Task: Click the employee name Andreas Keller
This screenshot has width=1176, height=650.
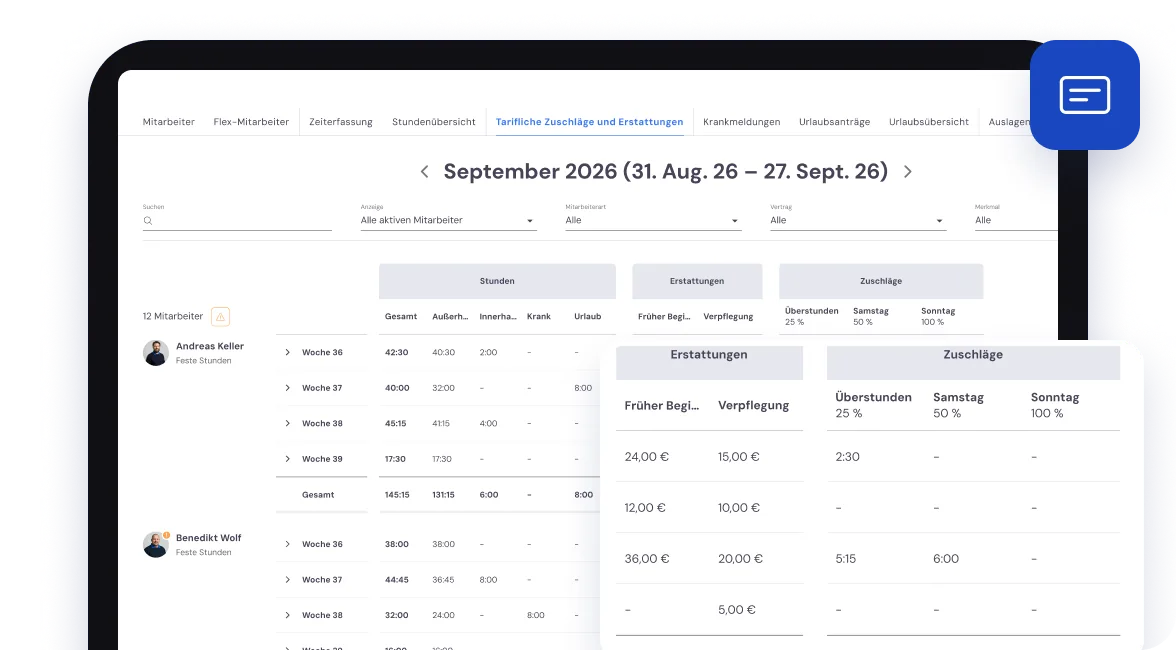Action: [x=210, y=346]
